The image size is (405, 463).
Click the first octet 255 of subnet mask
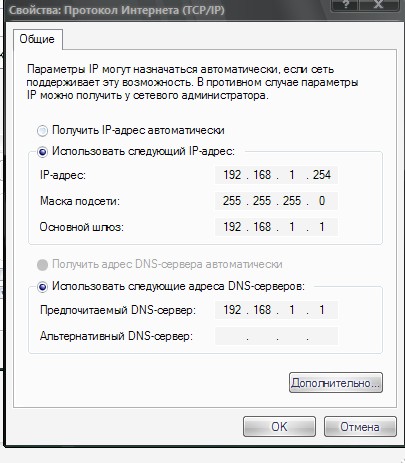[x=232, y=201]
